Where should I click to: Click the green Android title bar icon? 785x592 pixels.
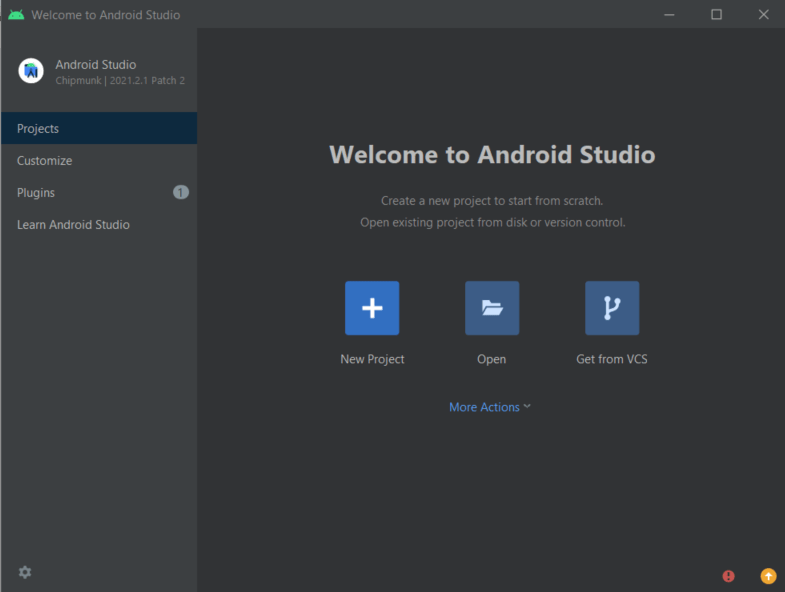[x=16, y=15]
